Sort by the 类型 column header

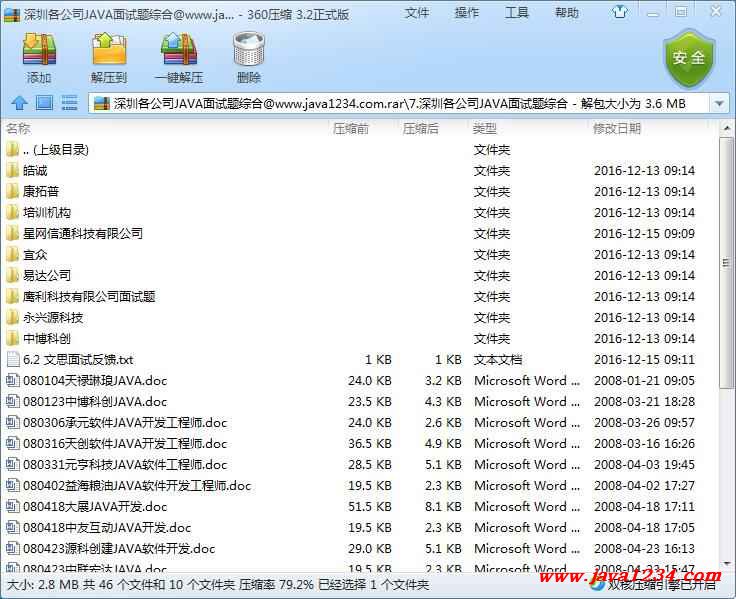(x=484, y=128)
